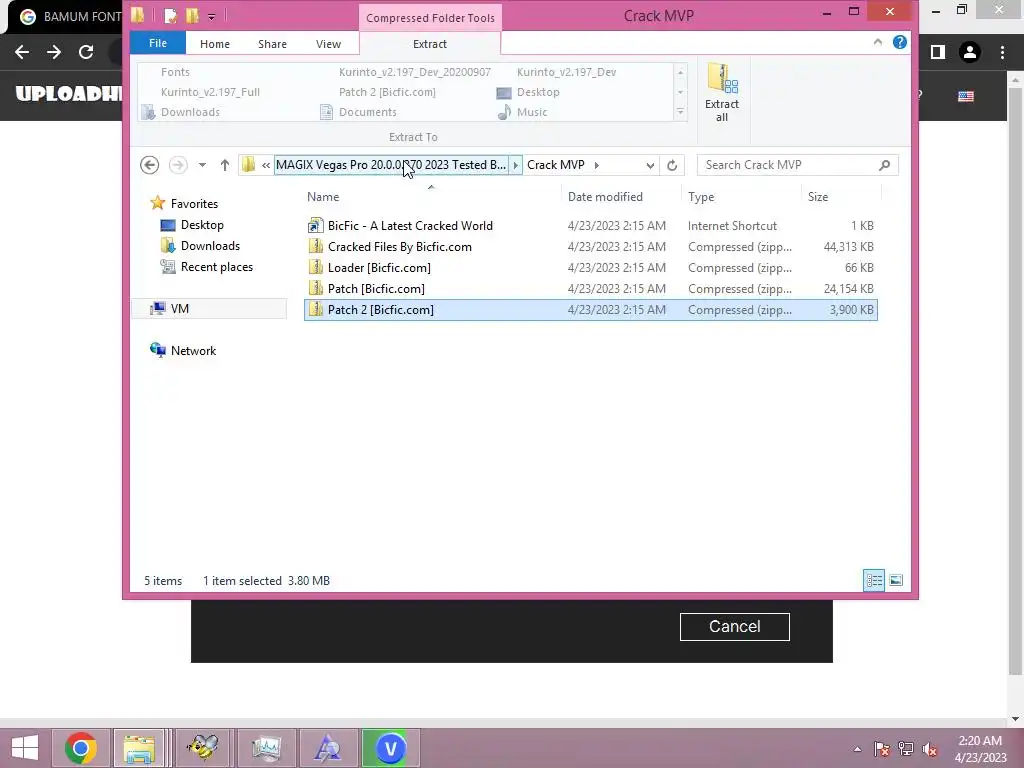The image size is (1024, 768).
Task: Open the recent locations dropdown arrow
Action: 202,165
